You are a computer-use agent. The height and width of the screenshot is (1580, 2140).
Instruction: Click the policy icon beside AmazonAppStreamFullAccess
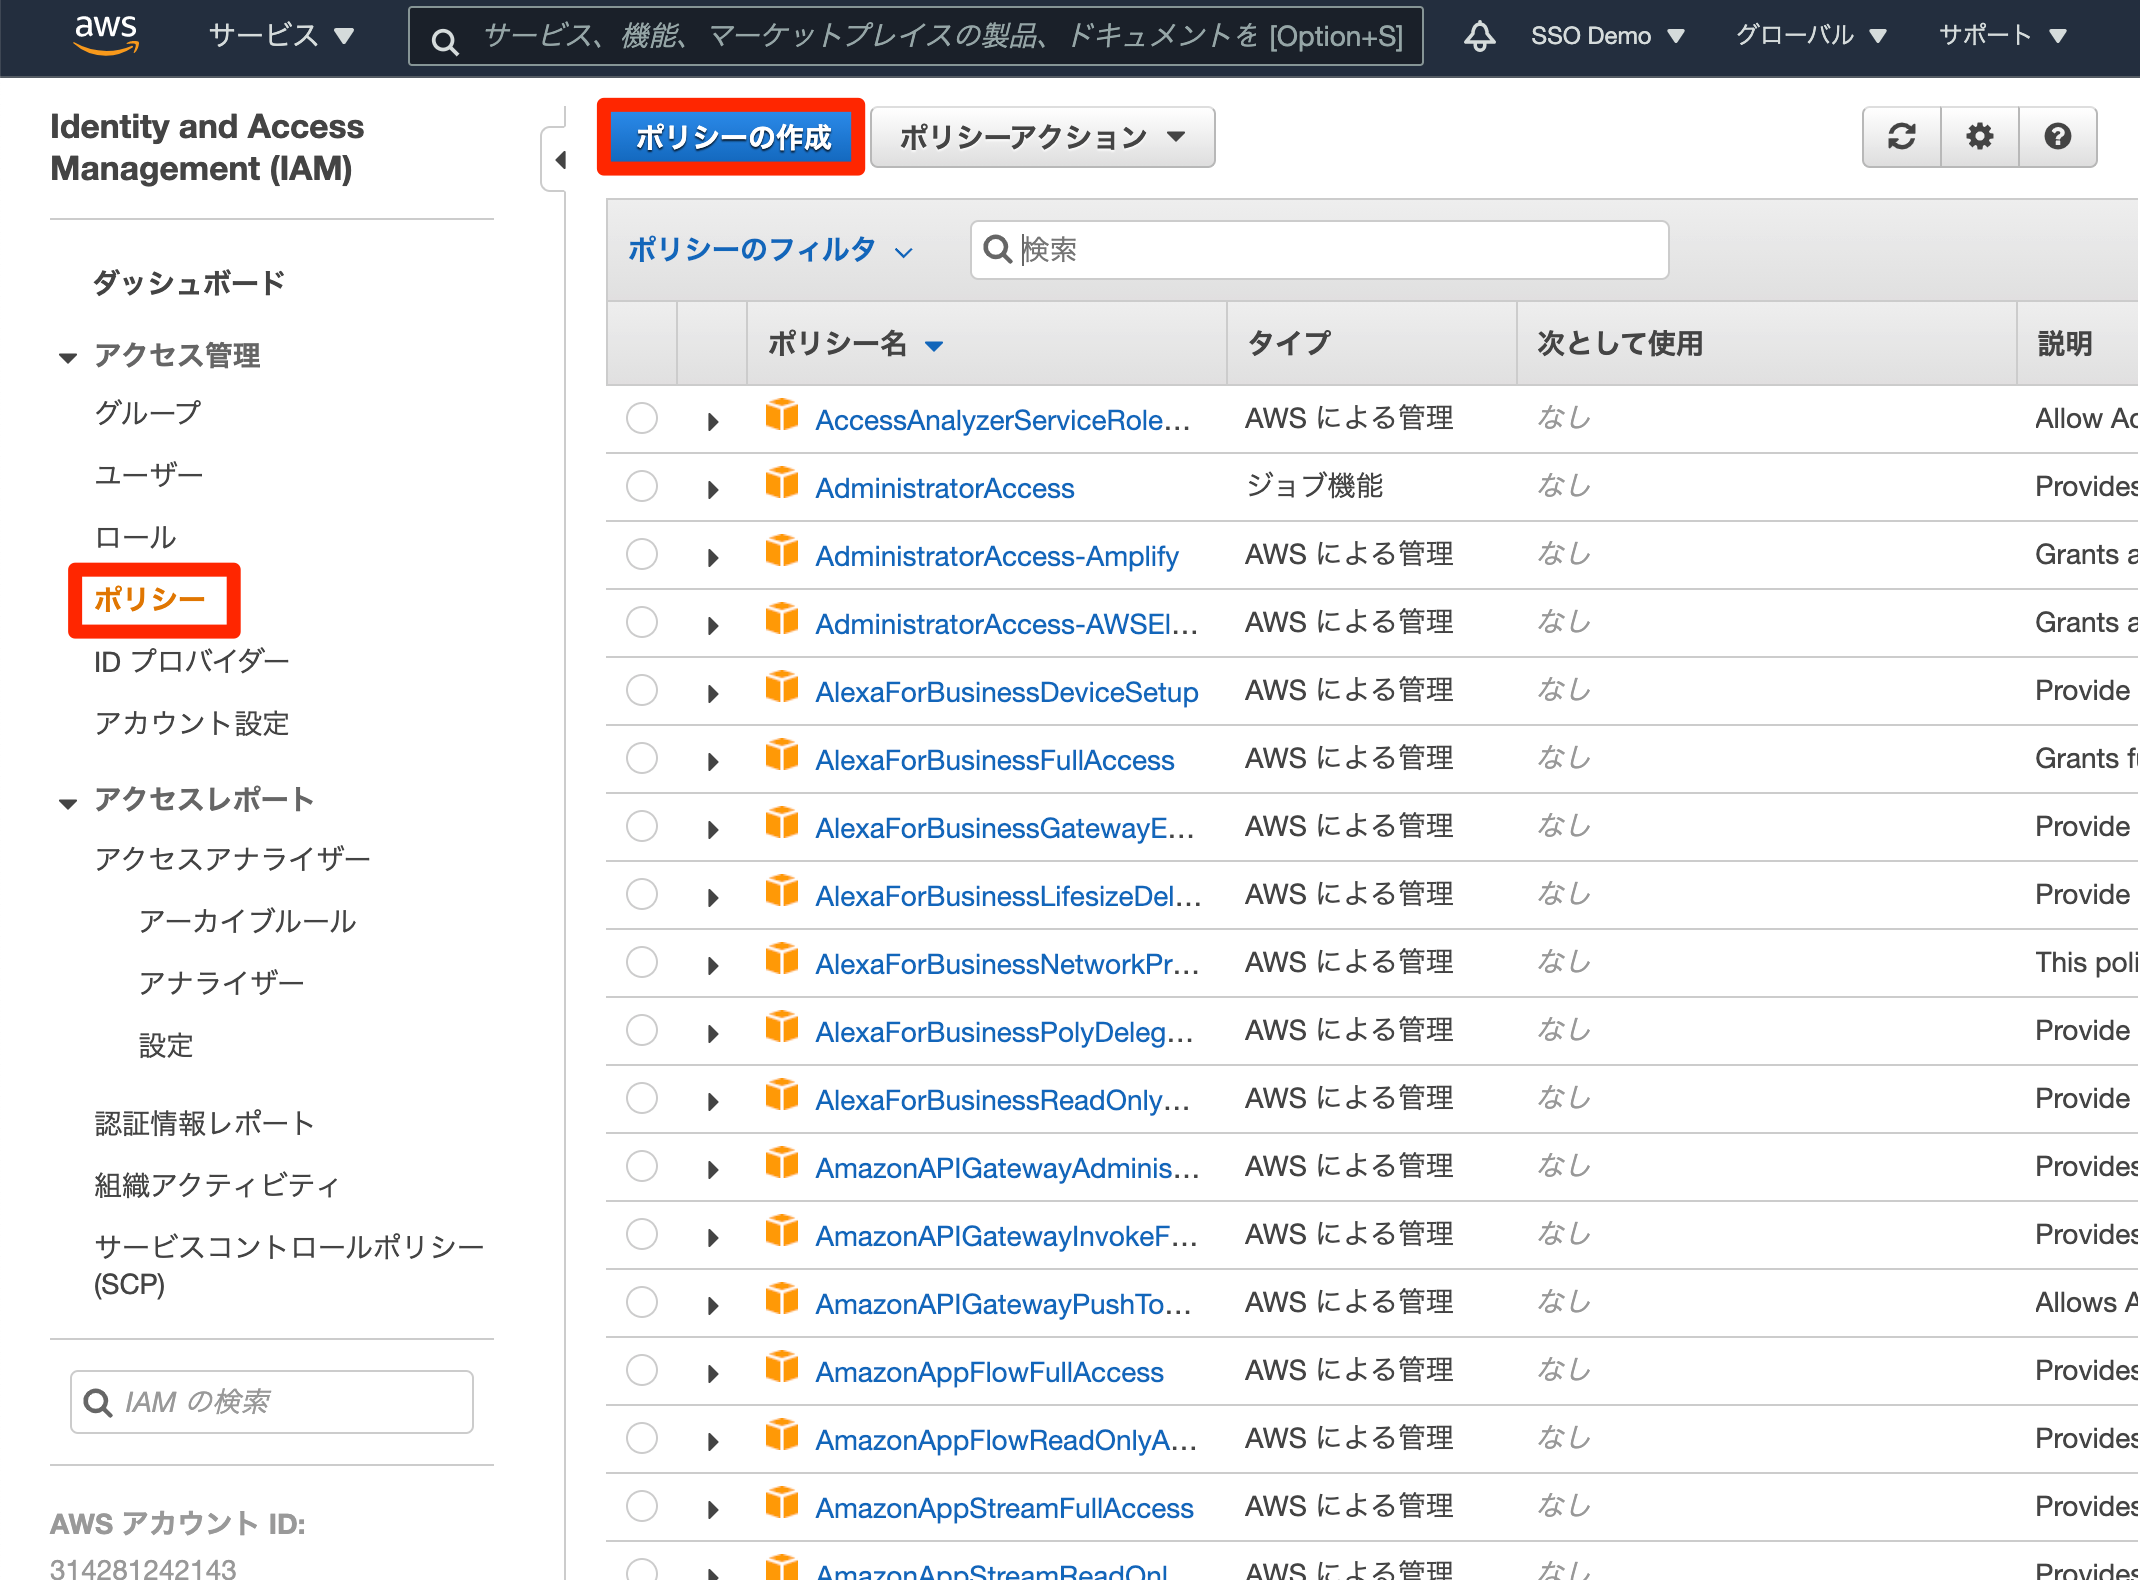[x=782, y=1503]
